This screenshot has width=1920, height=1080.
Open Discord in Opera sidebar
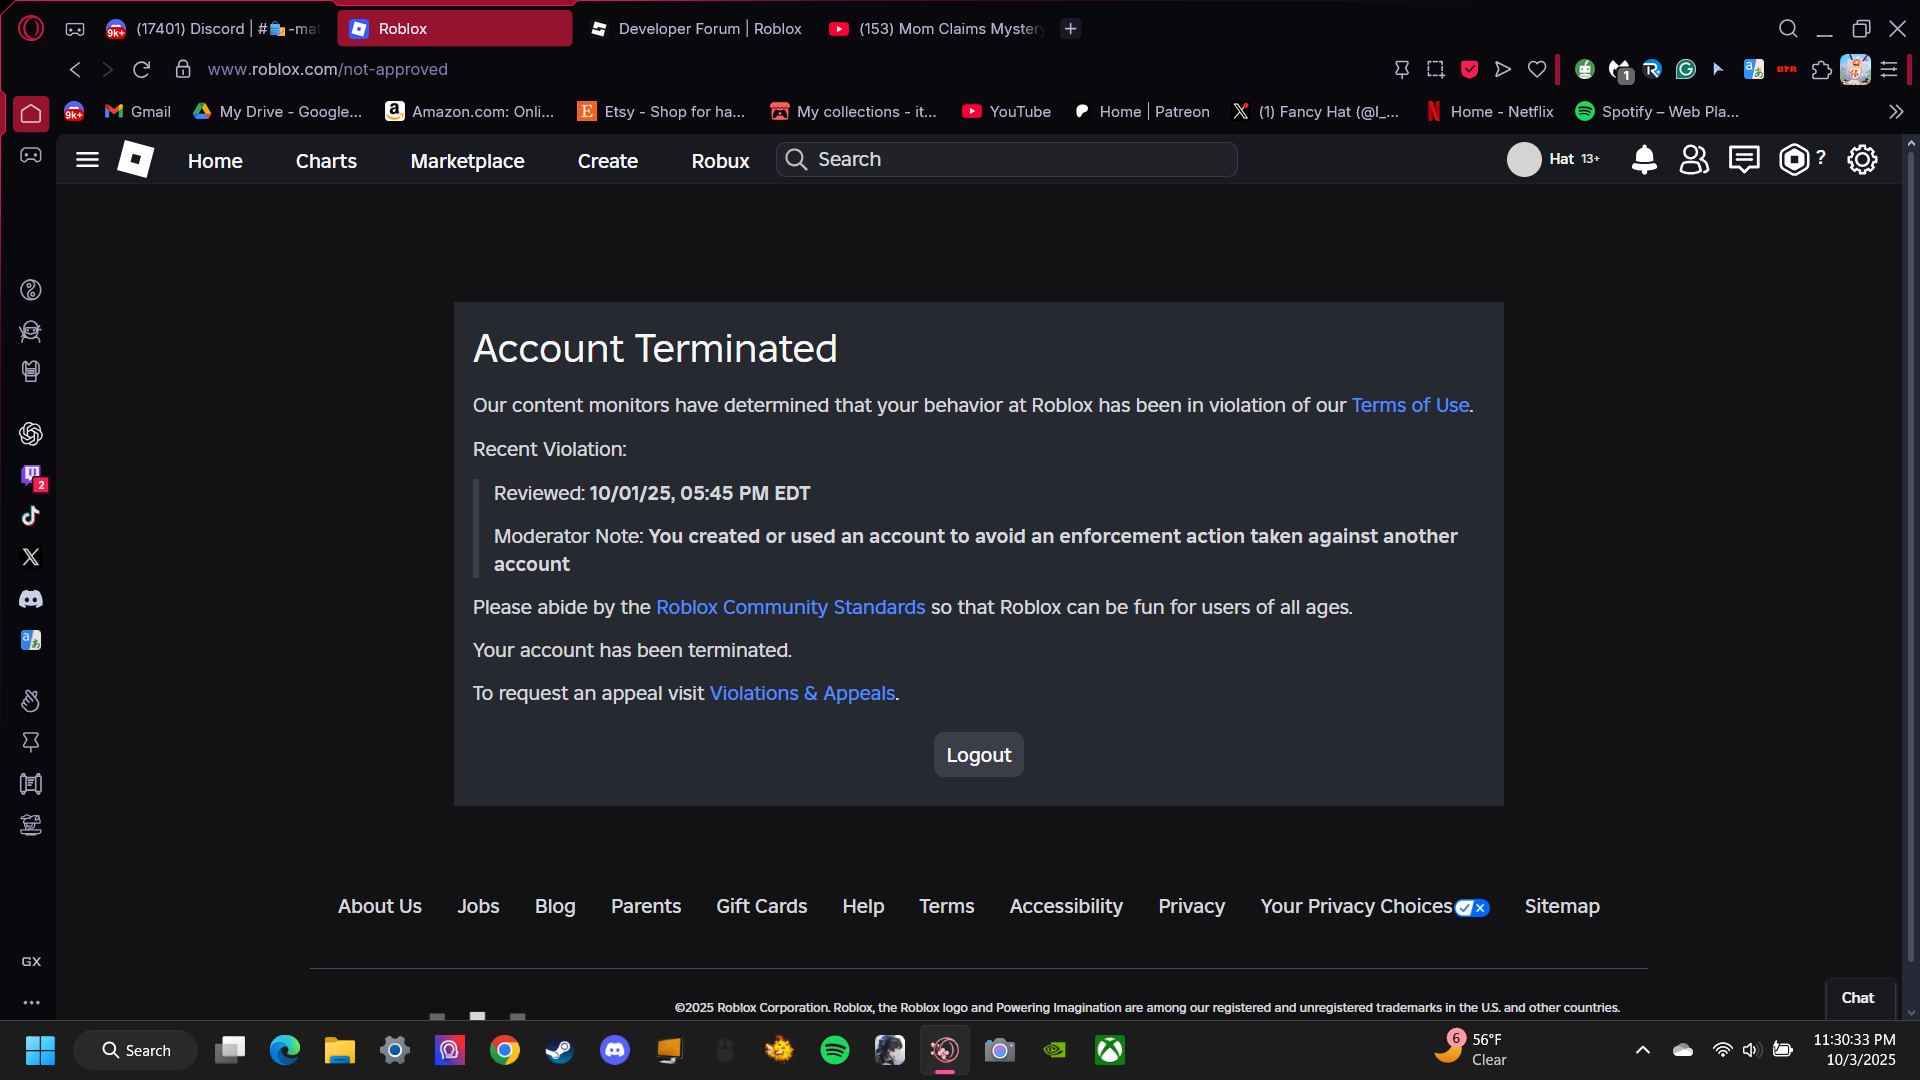(x=31, y=599)
